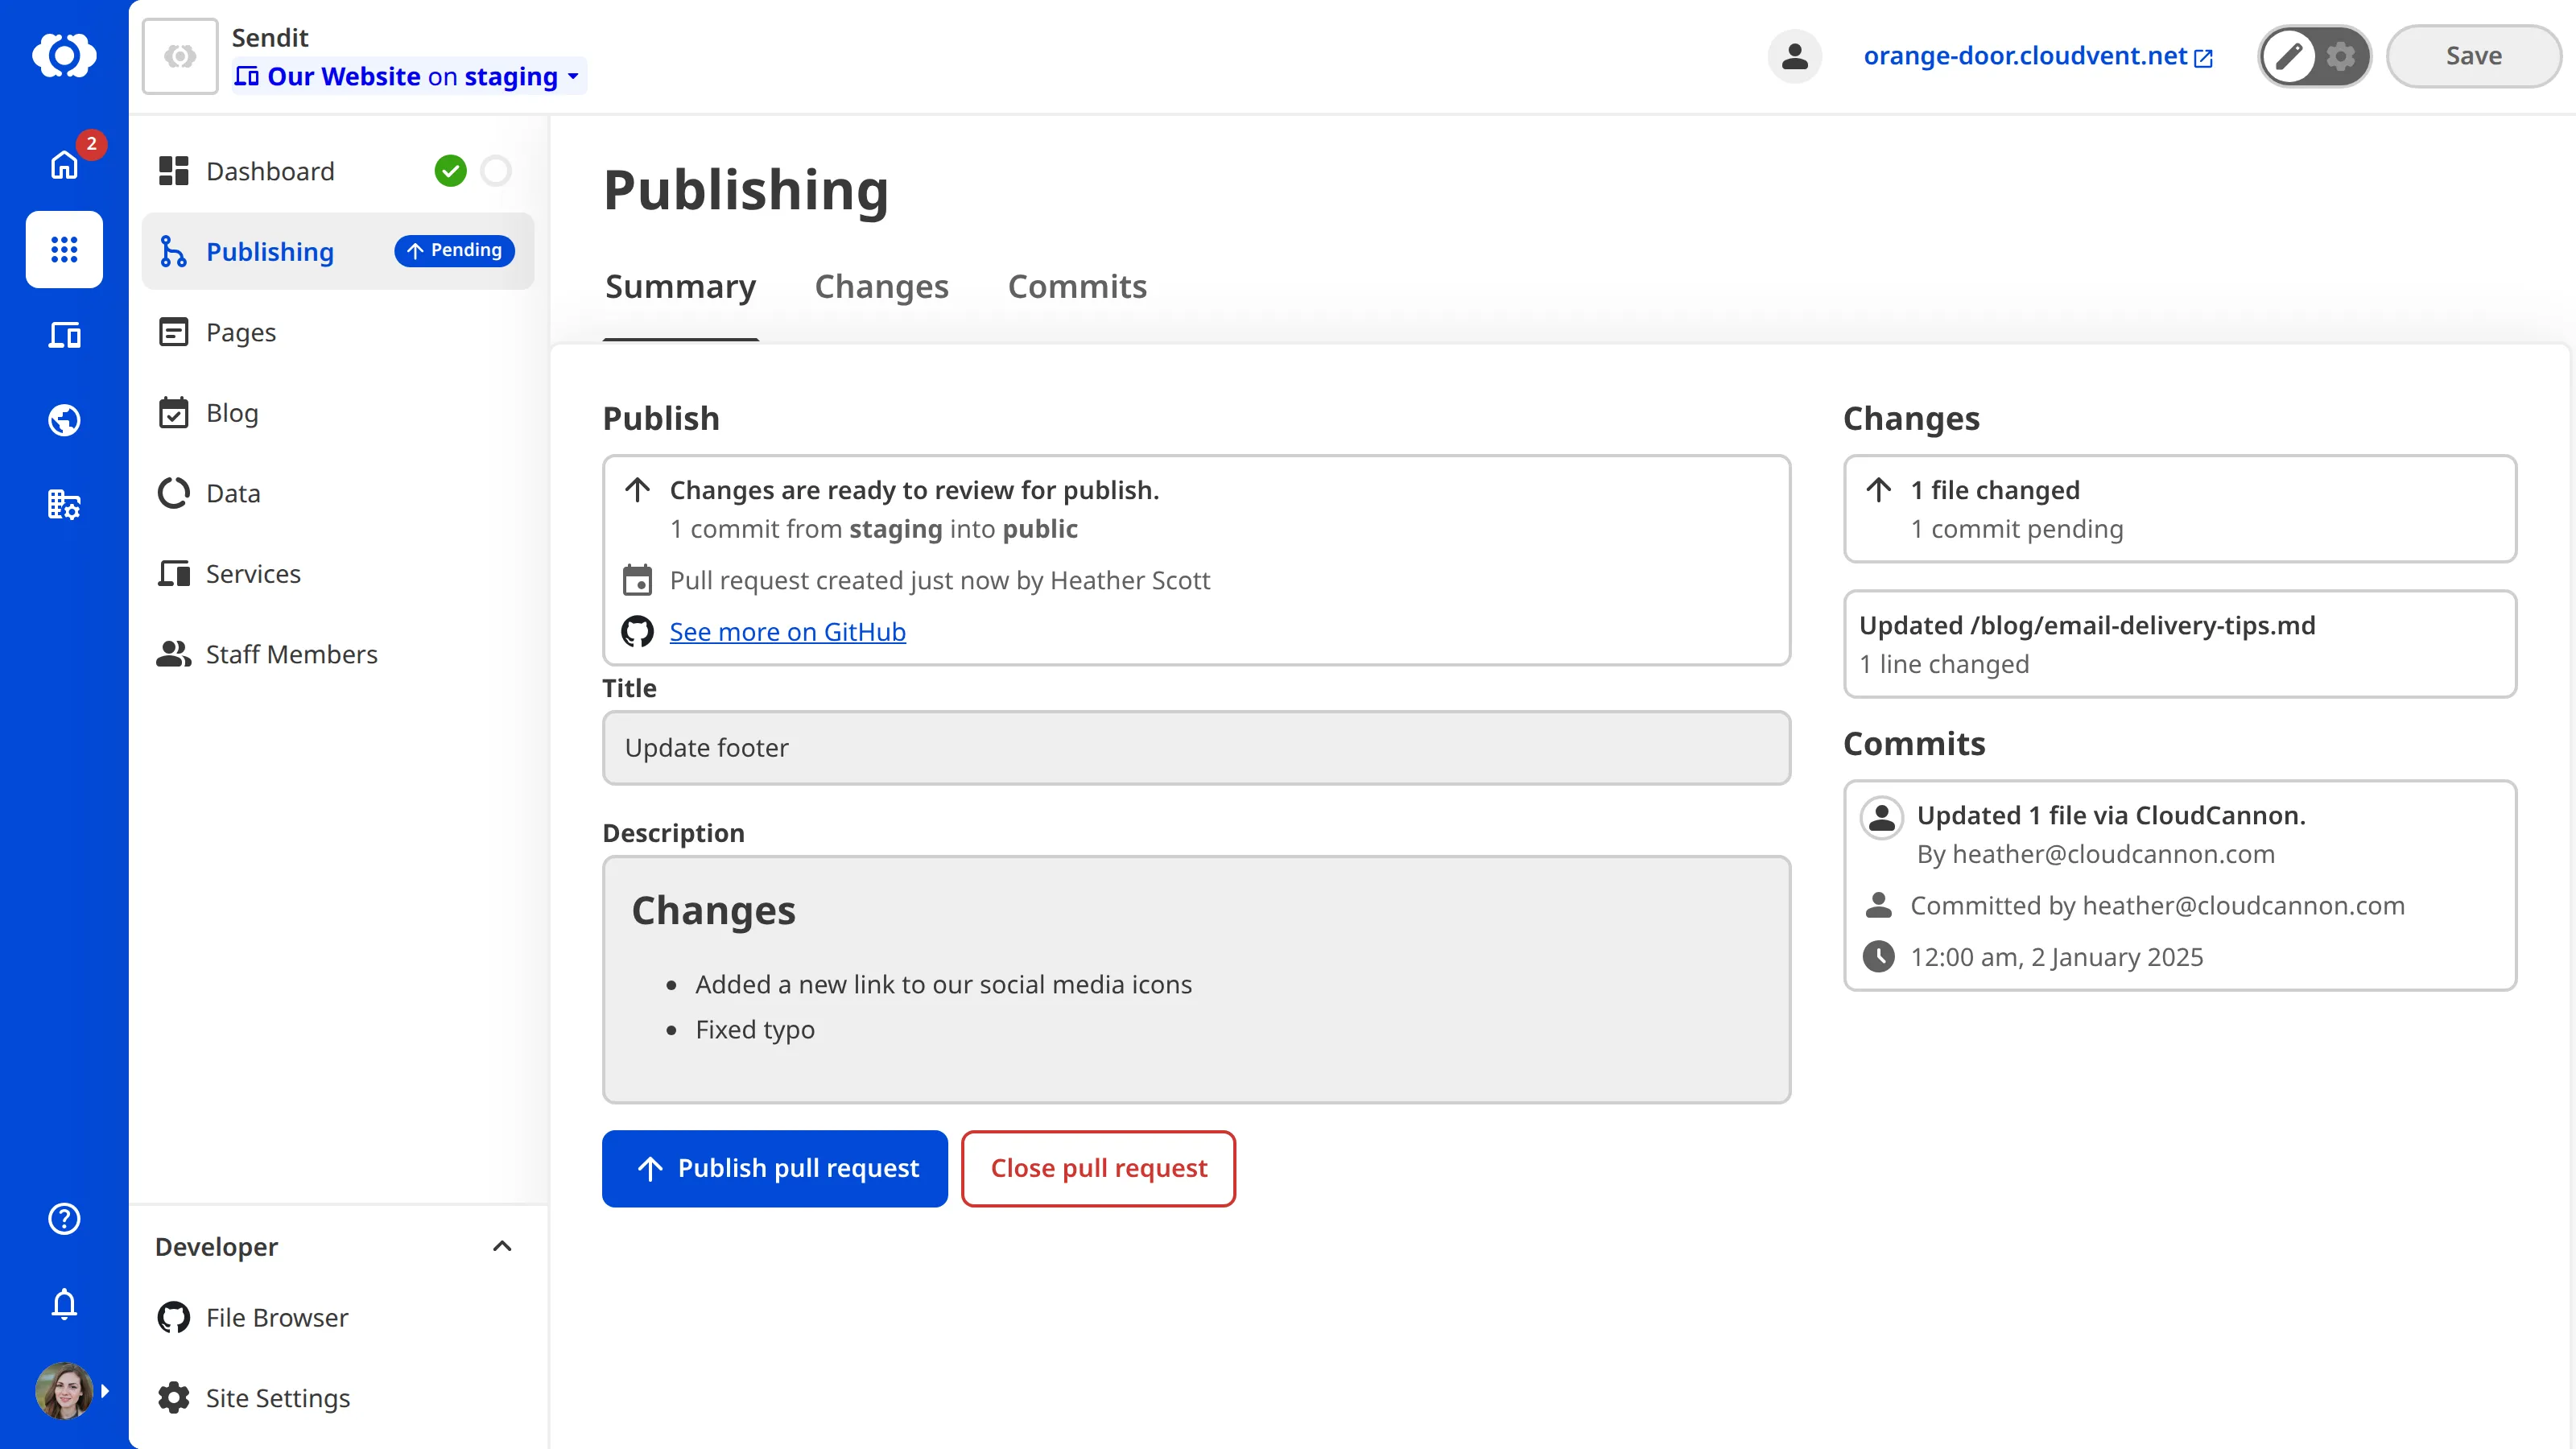Open the 1 file changed summary card

coord(2180,509)
